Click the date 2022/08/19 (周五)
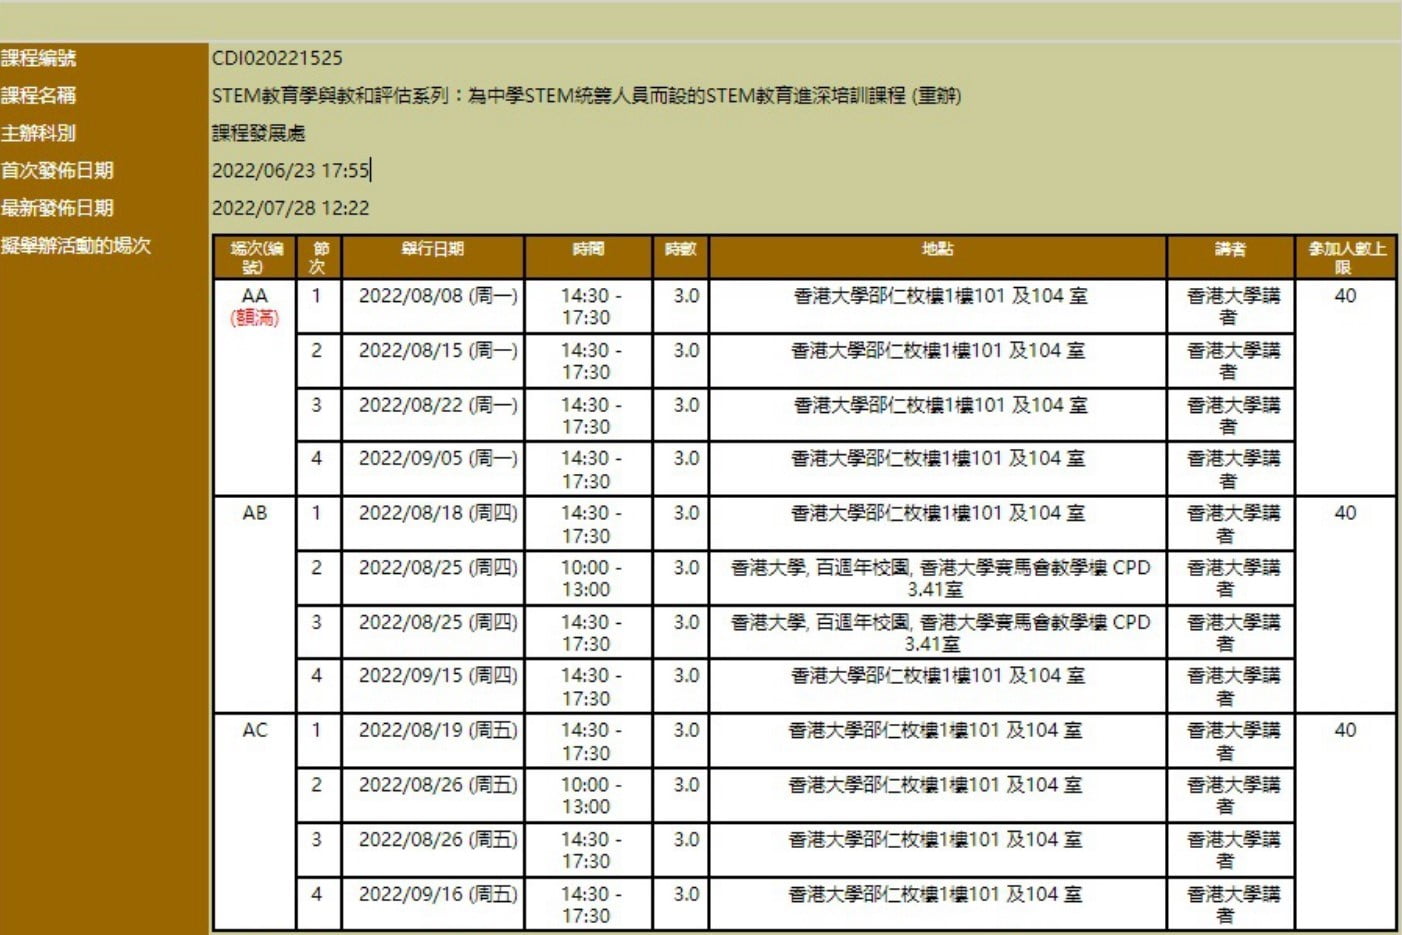The height and width of the screenshot is (935, 1402). [437, 730]
